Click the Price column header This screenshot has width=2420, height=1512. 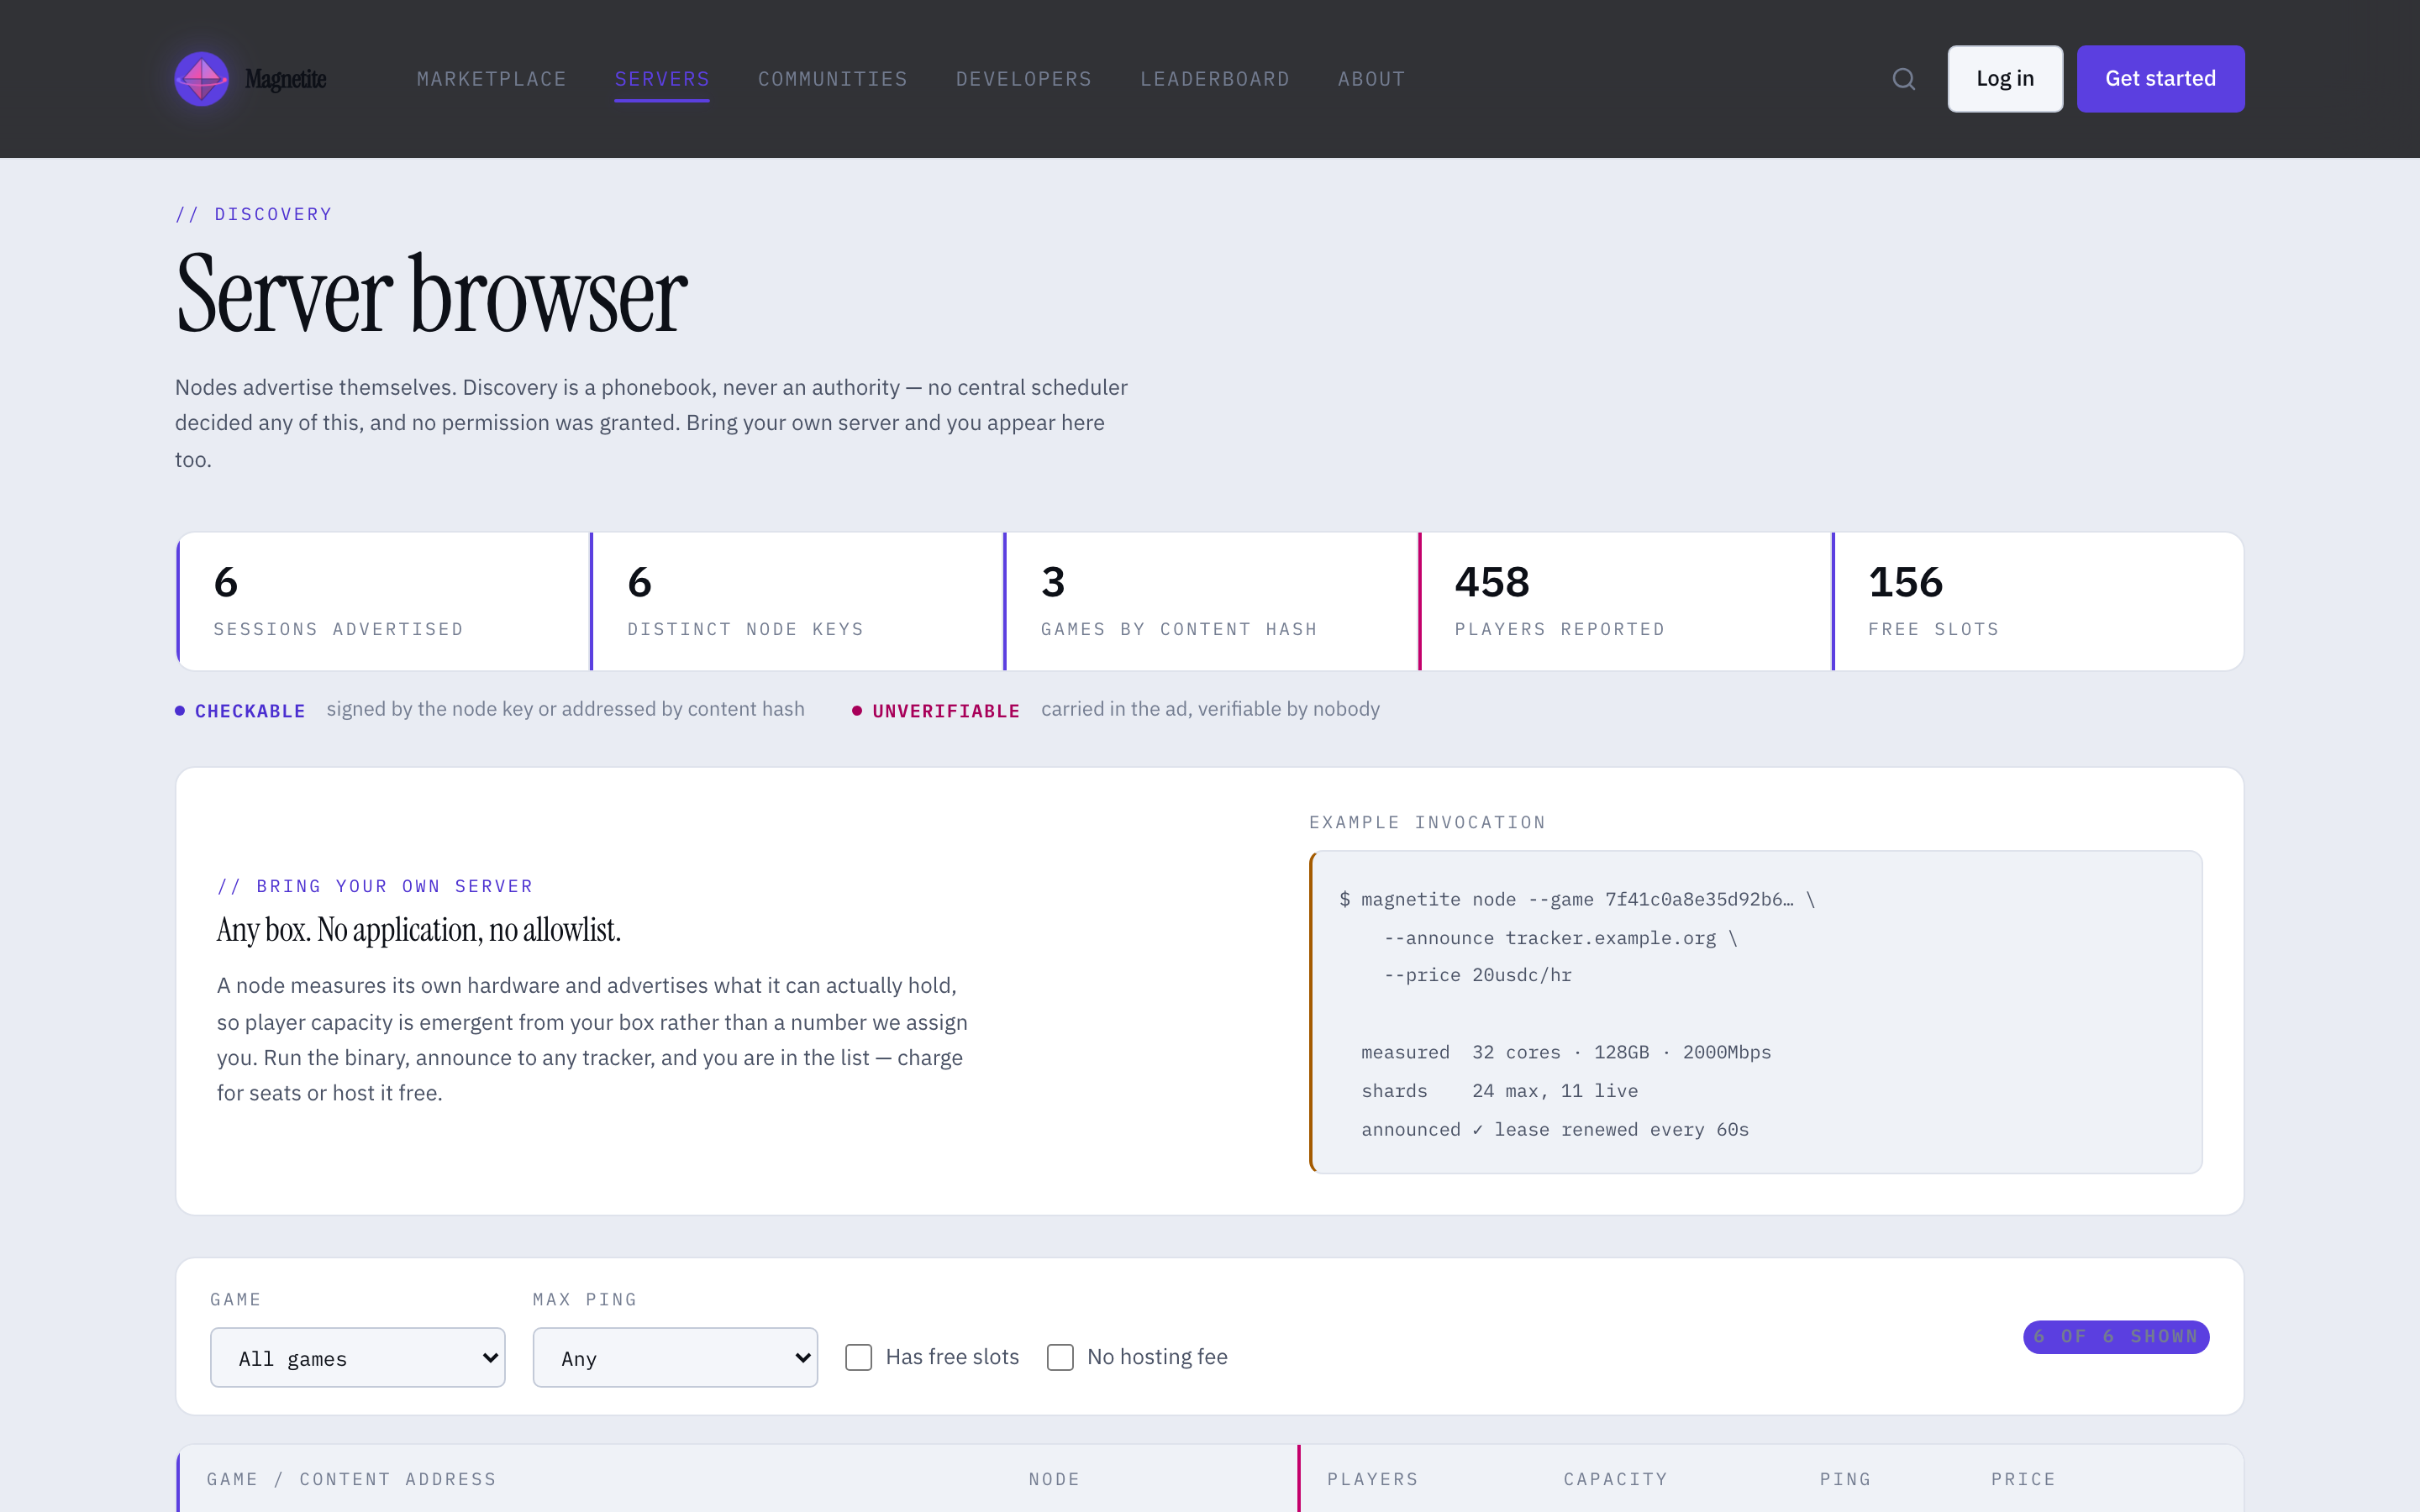click(x=2023, y=1479)
